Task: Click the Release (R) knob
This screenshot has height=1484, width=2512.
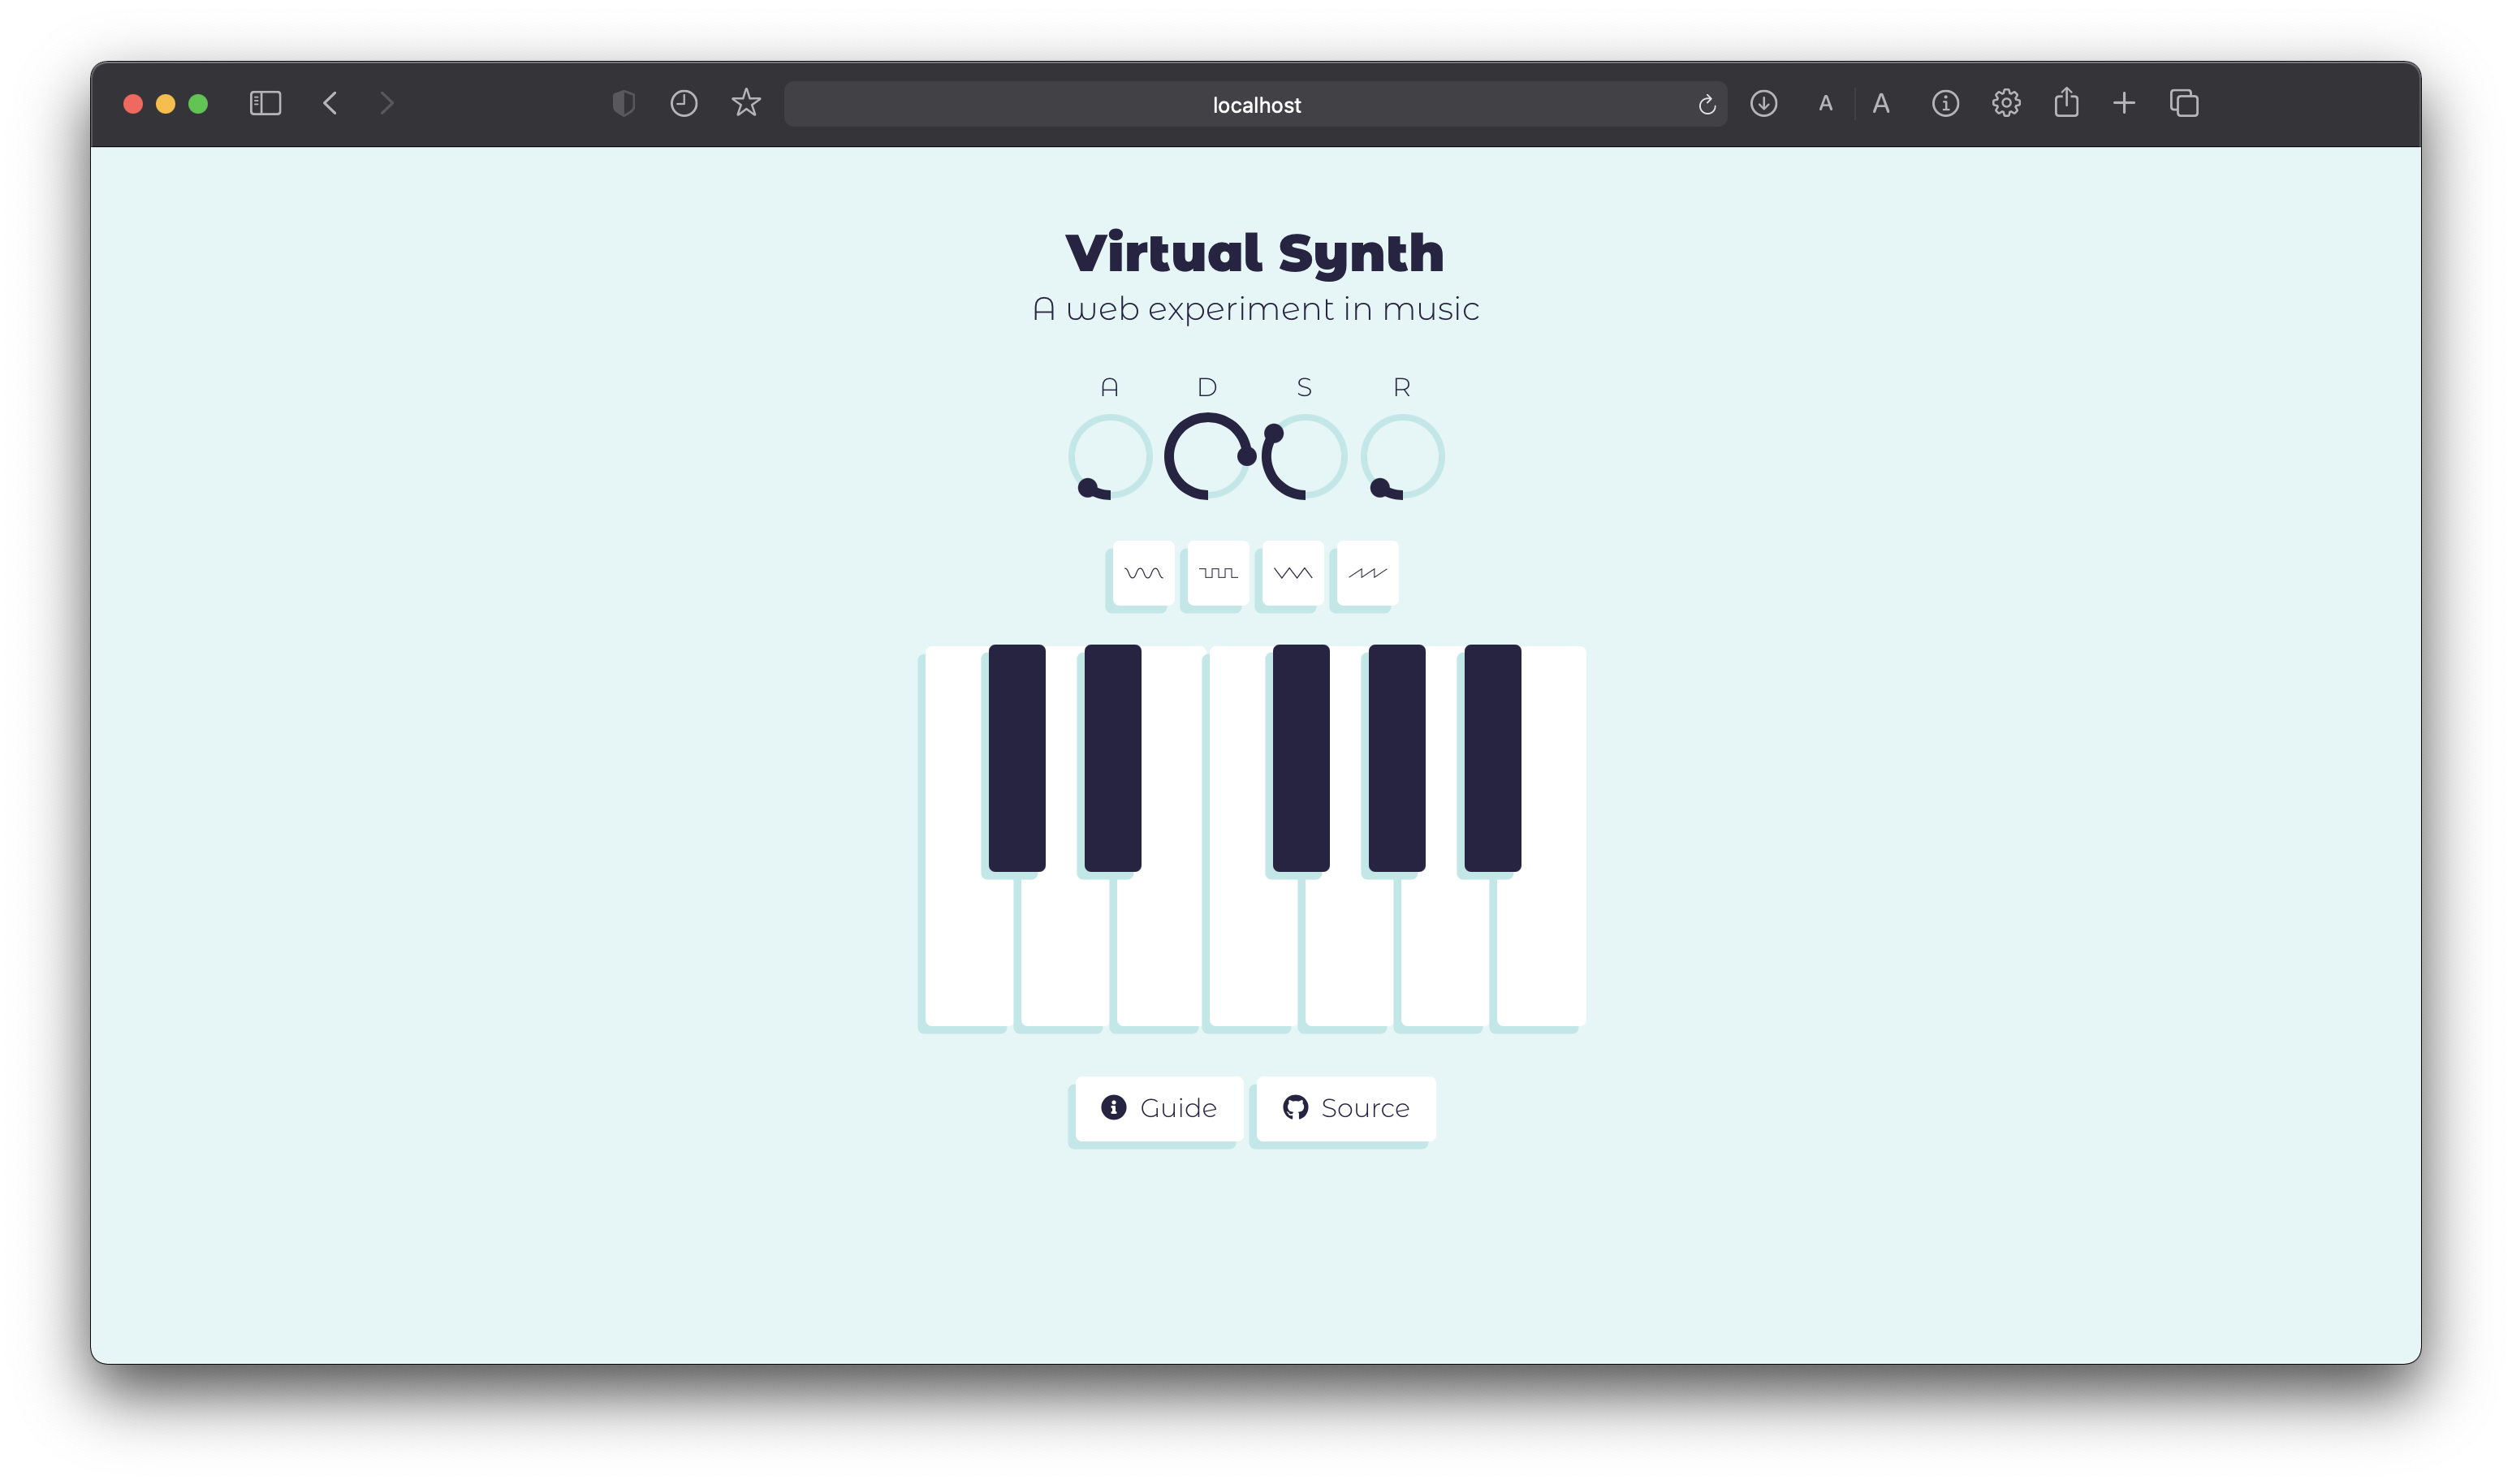Action: pyautogui.click(x=1402, y=456)
